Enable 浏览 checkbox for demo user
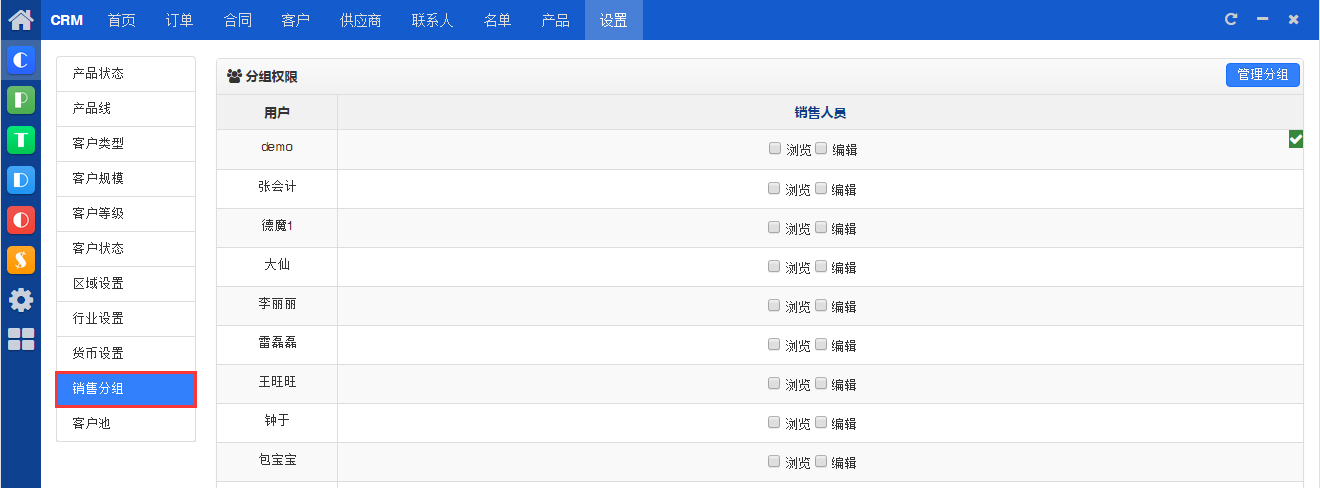This screenshot has width=1320, height=488. (775, 148)
